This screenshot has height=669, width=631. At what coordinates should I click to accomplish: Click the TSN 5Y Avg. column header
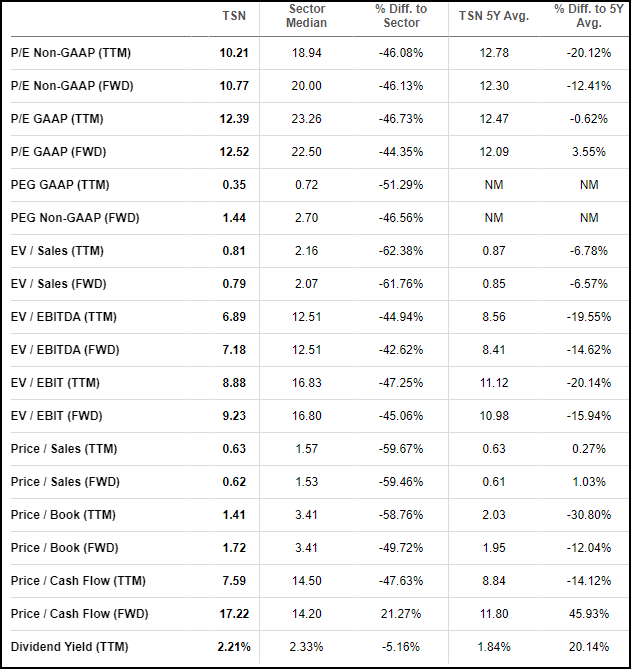tap(494, 16)
